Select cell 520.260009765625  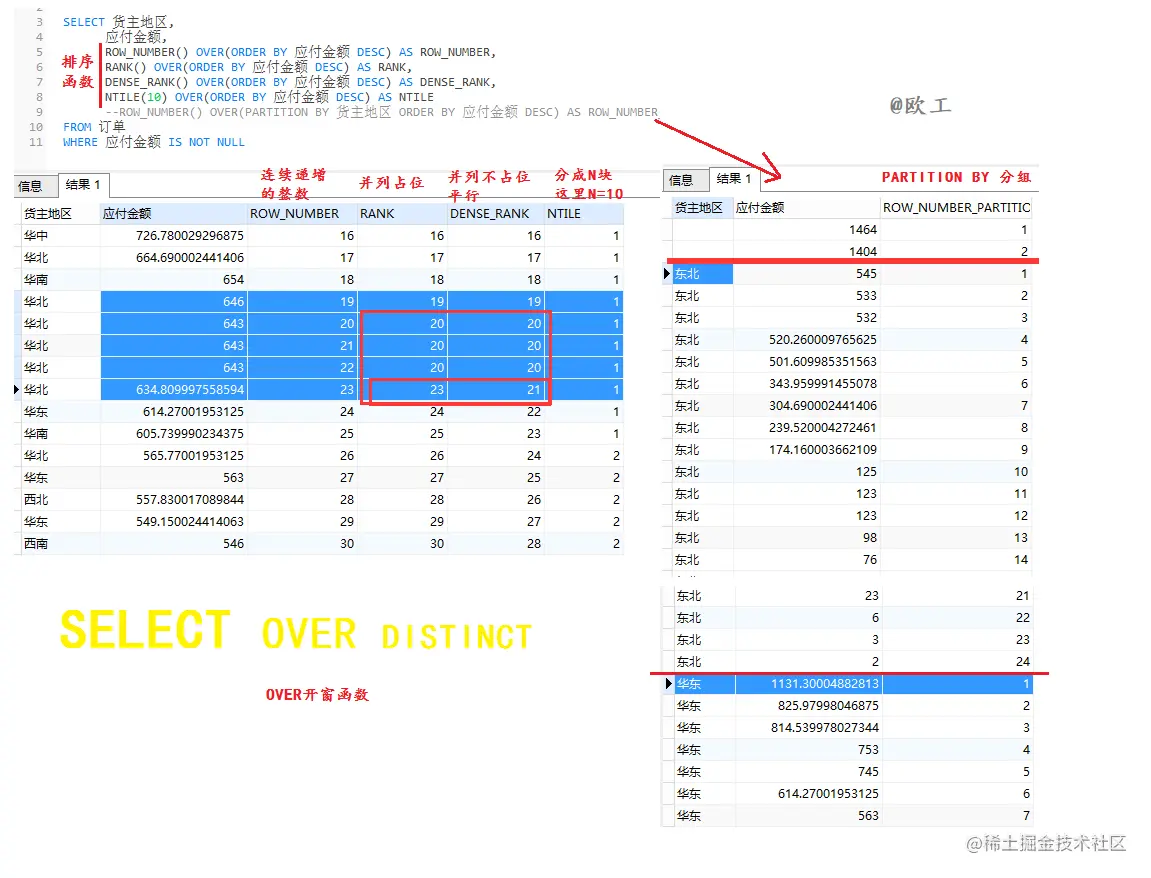tap(806, 340)
